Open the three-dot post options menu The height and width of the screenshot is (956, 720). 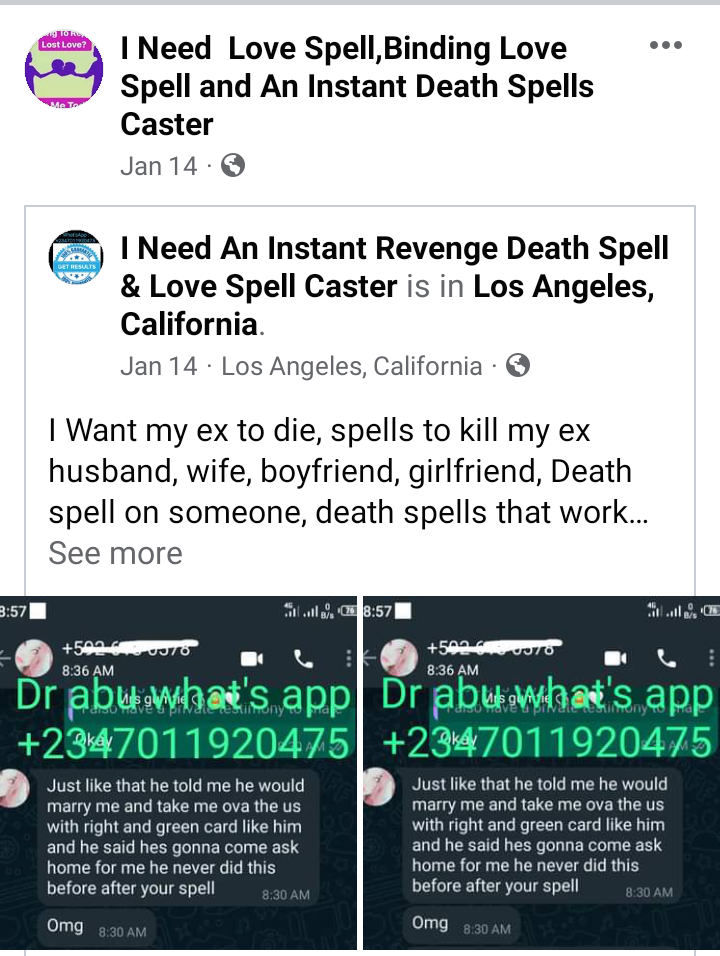[666, 45]
